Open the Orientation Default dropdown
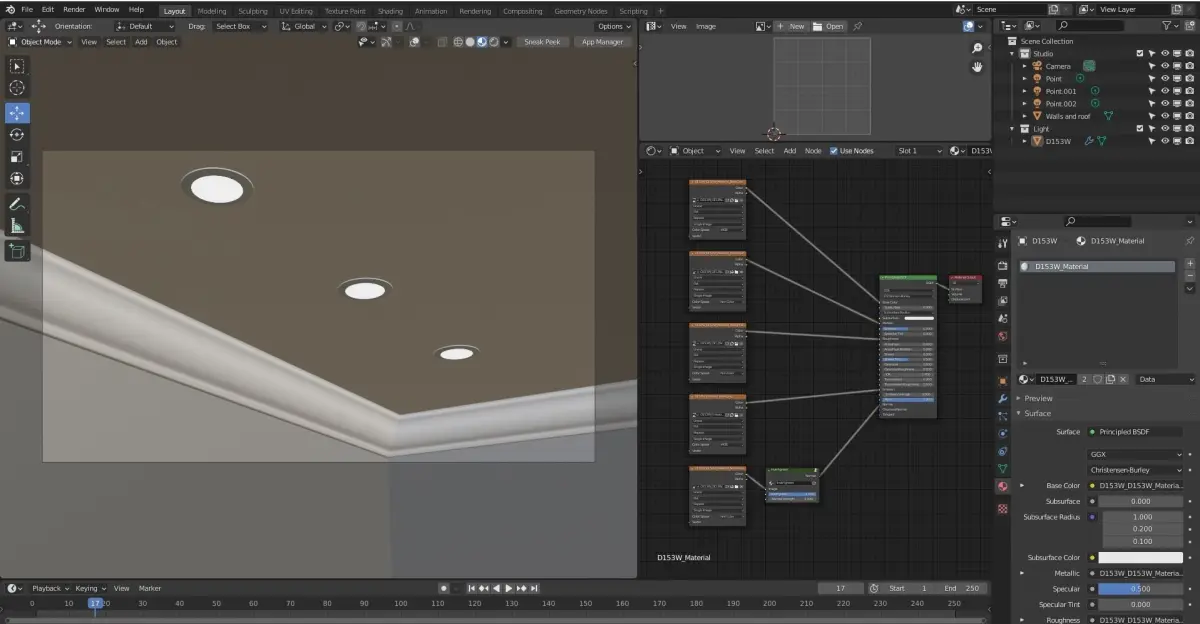The width and height of the screenshot is (1200, 624). click(145, 26)
